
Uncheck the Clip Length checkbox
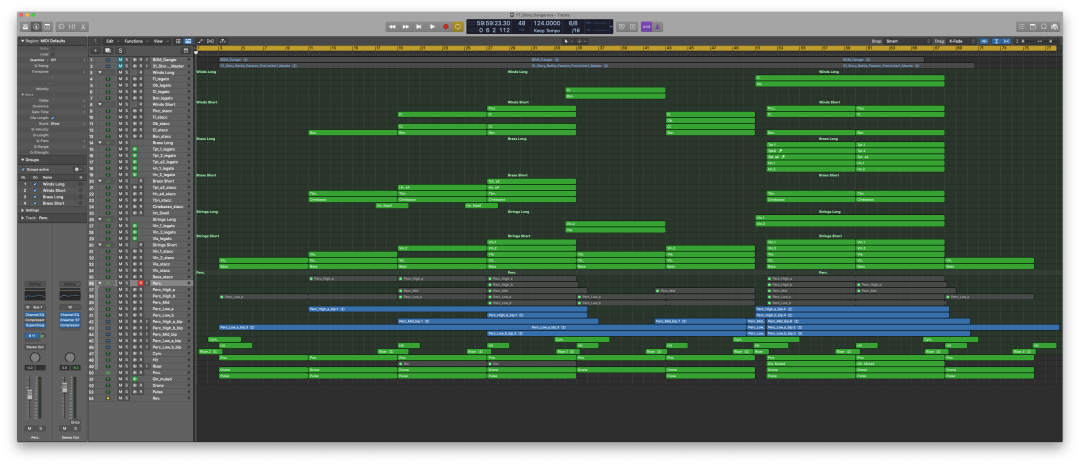click(52, 118)
